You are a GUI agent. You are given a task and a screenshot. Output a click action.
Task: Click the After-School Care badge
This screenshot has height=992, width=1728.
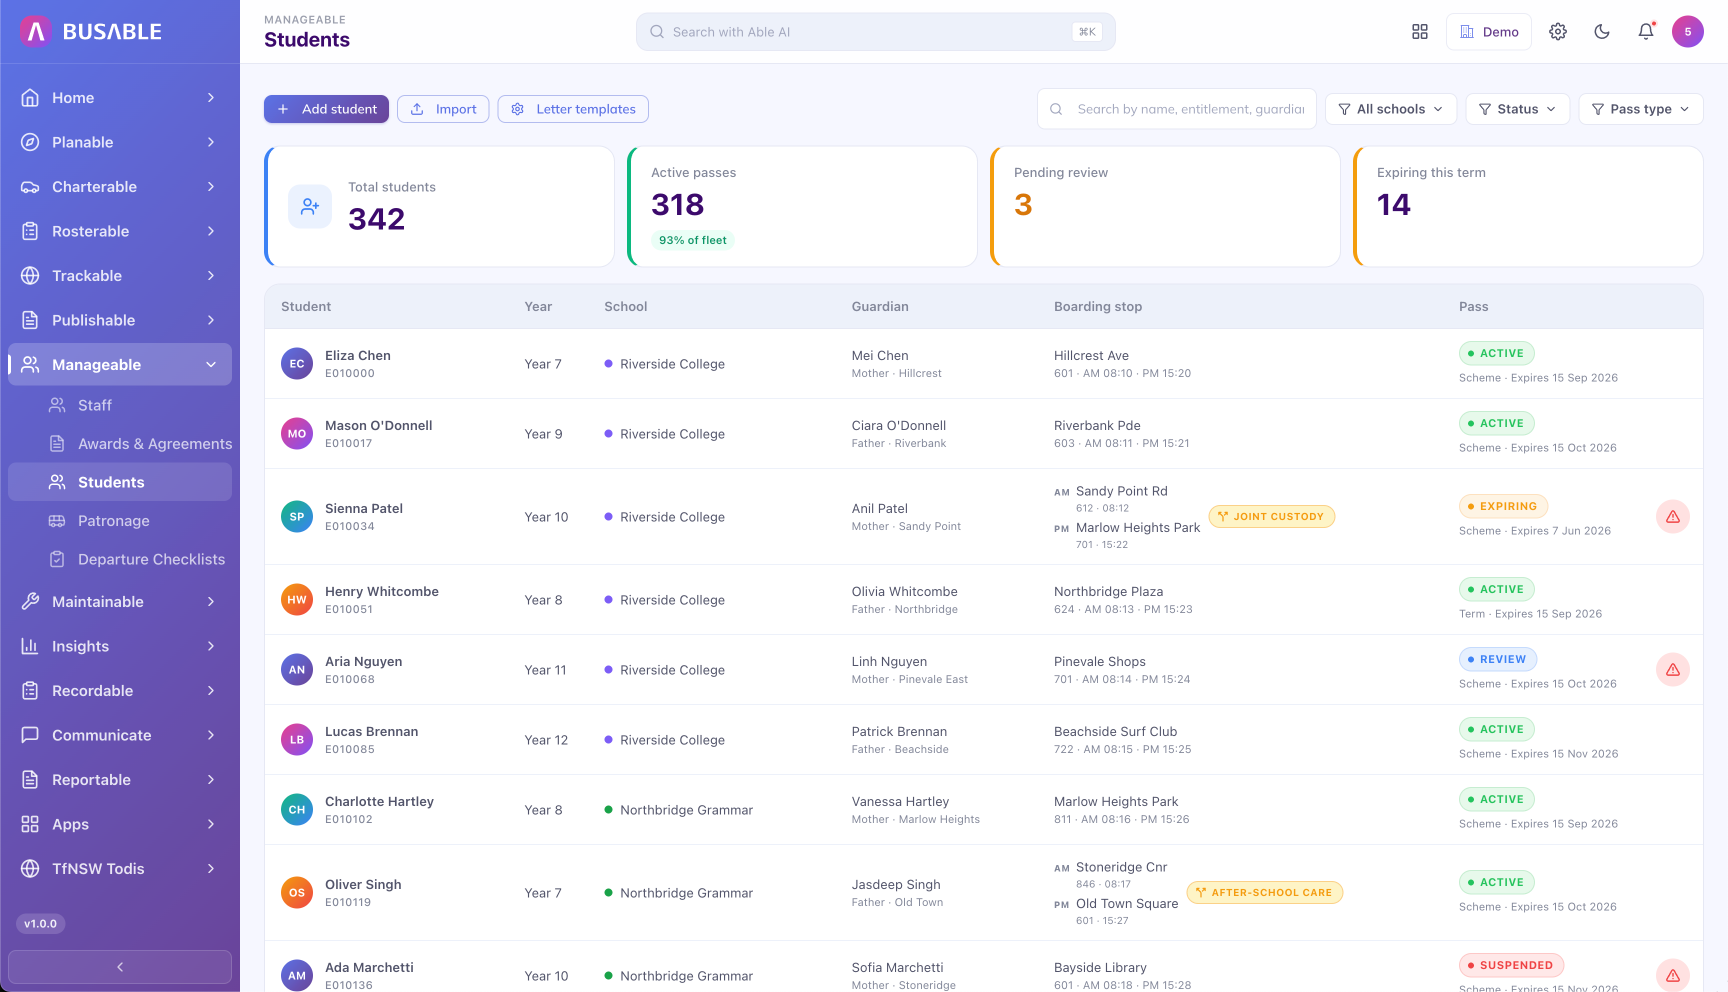tap(1264, 893)
